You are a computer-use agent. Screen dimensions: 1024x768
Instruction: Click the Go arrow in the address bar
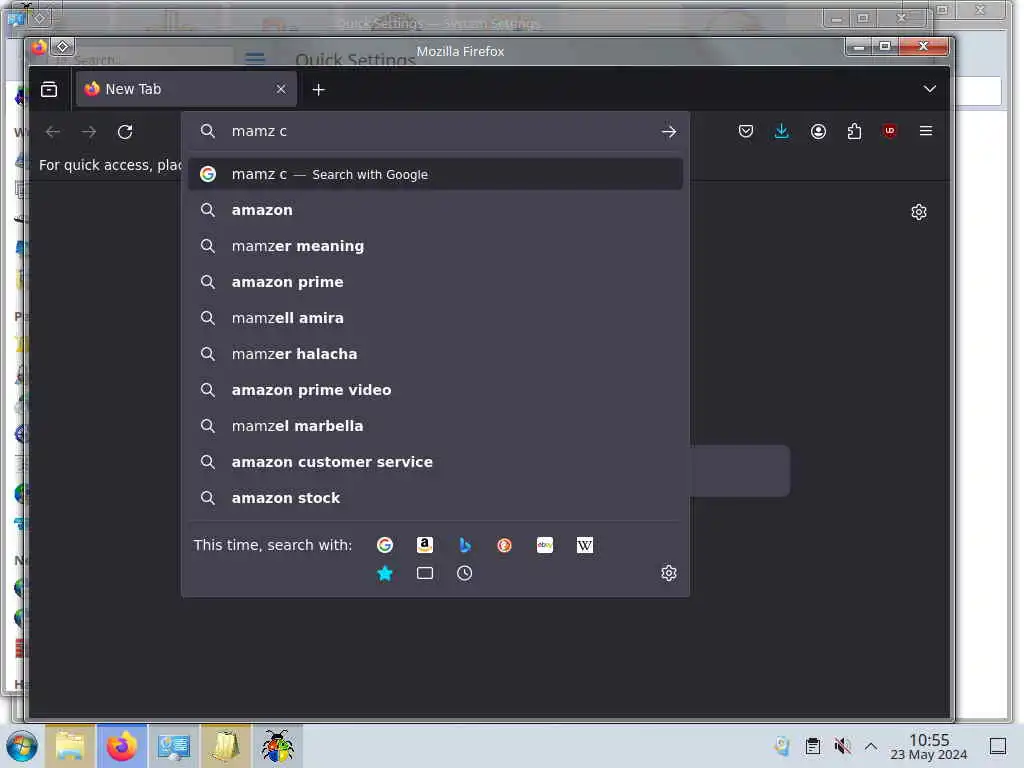[669, 132]
